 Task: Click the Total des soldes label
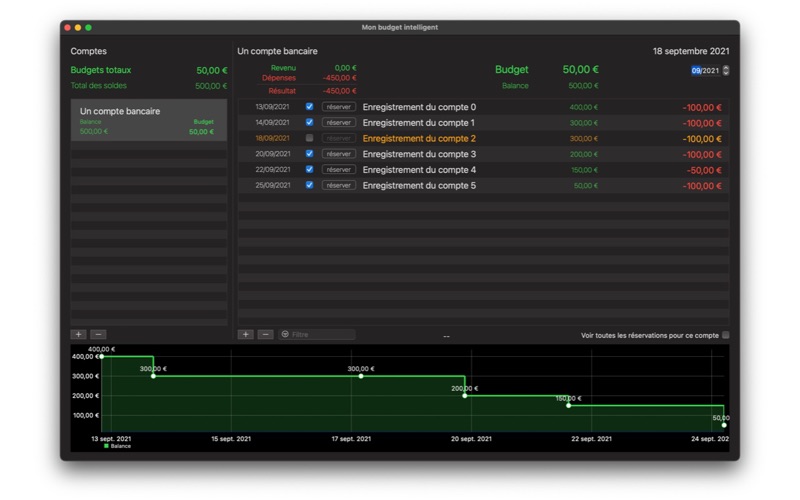[x=98, y=86]
